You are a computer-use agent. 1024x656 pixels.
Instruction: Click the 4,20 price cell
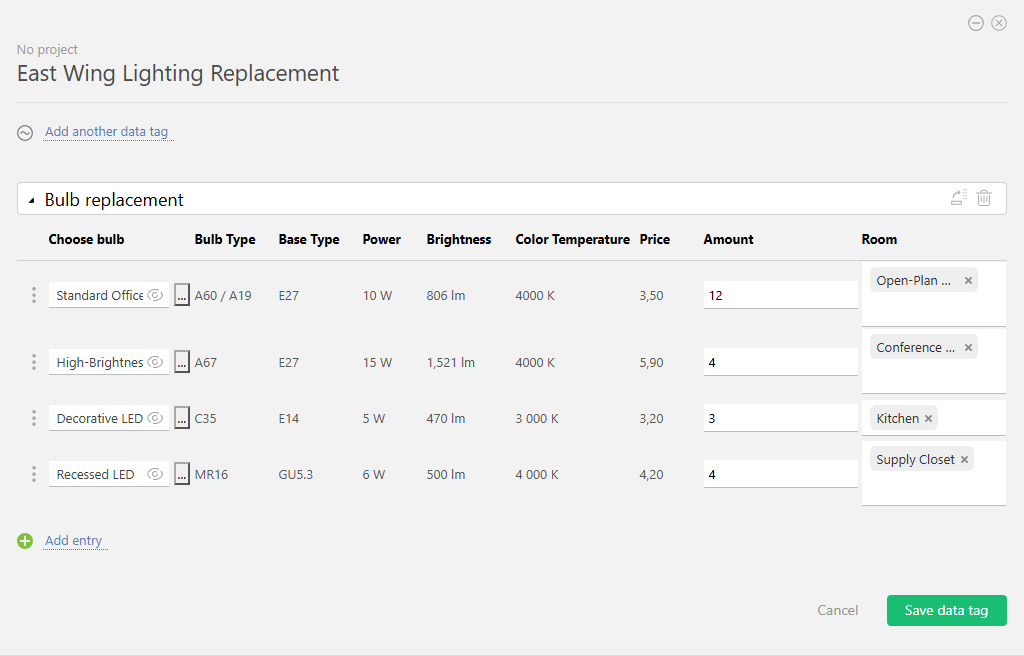tap(651, 474)
